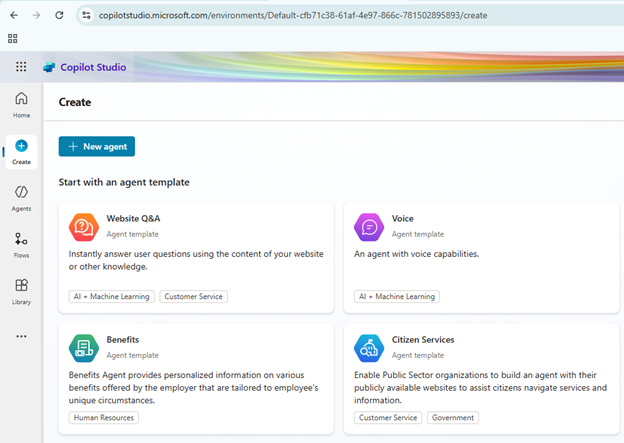
Task: Click Benefits Agent description text
Action: 193,388
